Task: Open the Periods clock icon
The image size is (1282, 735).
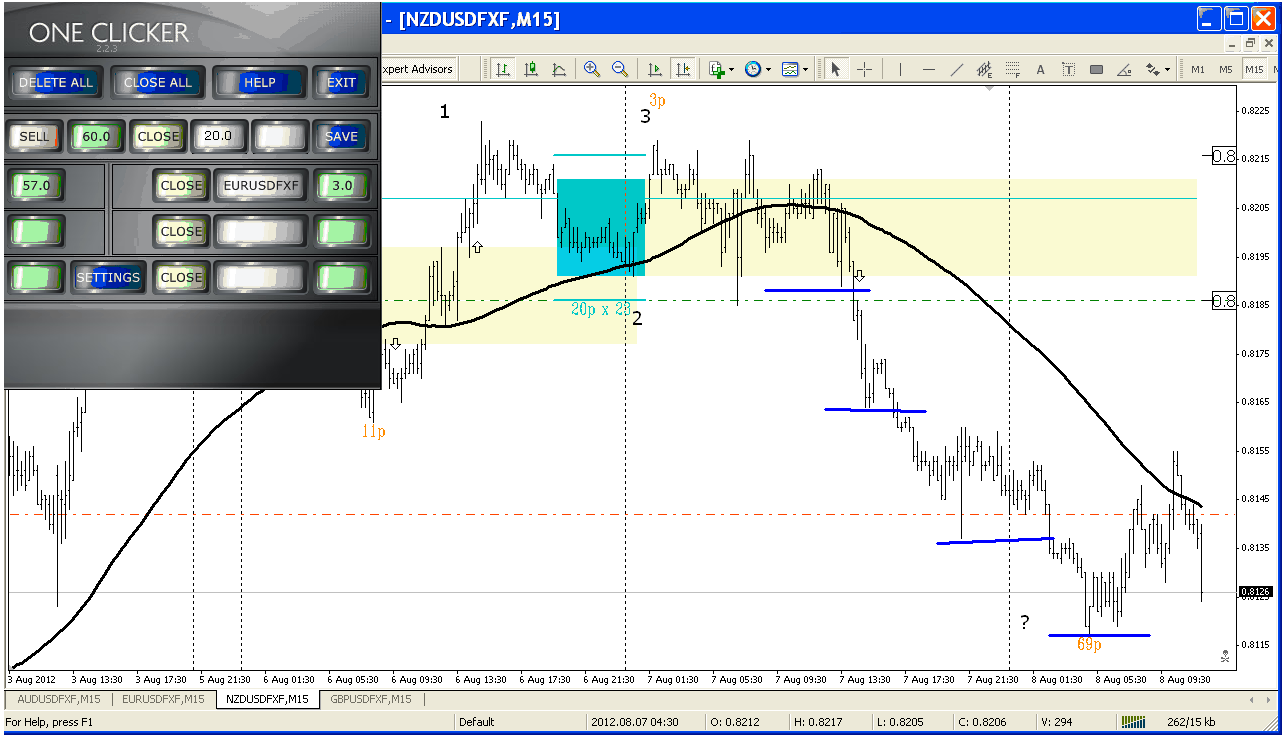Action: [x=752, y=69]
